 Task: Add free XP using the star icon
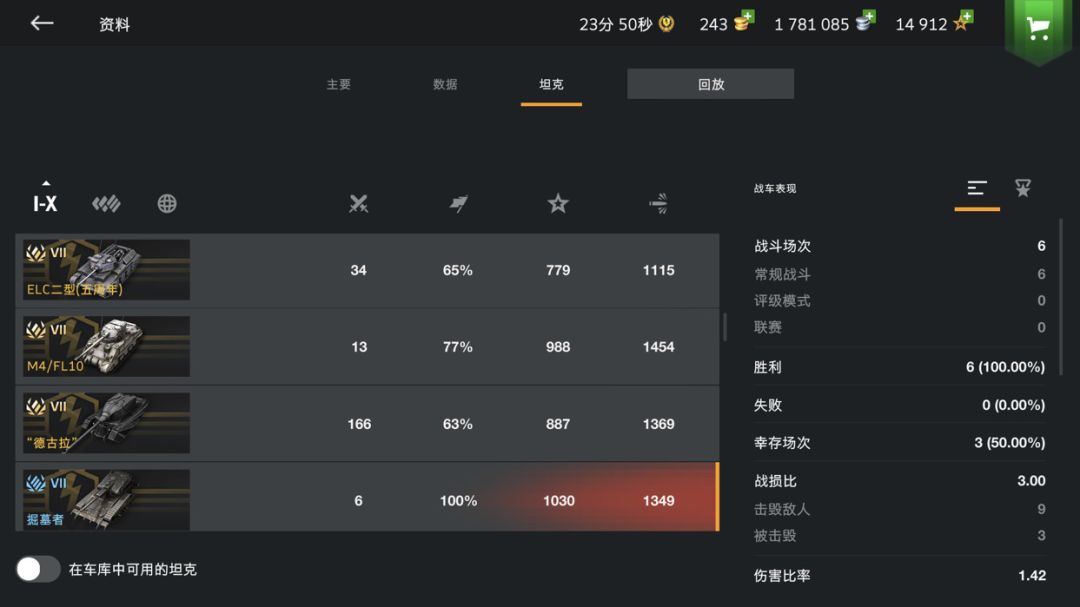pos(962,22)
